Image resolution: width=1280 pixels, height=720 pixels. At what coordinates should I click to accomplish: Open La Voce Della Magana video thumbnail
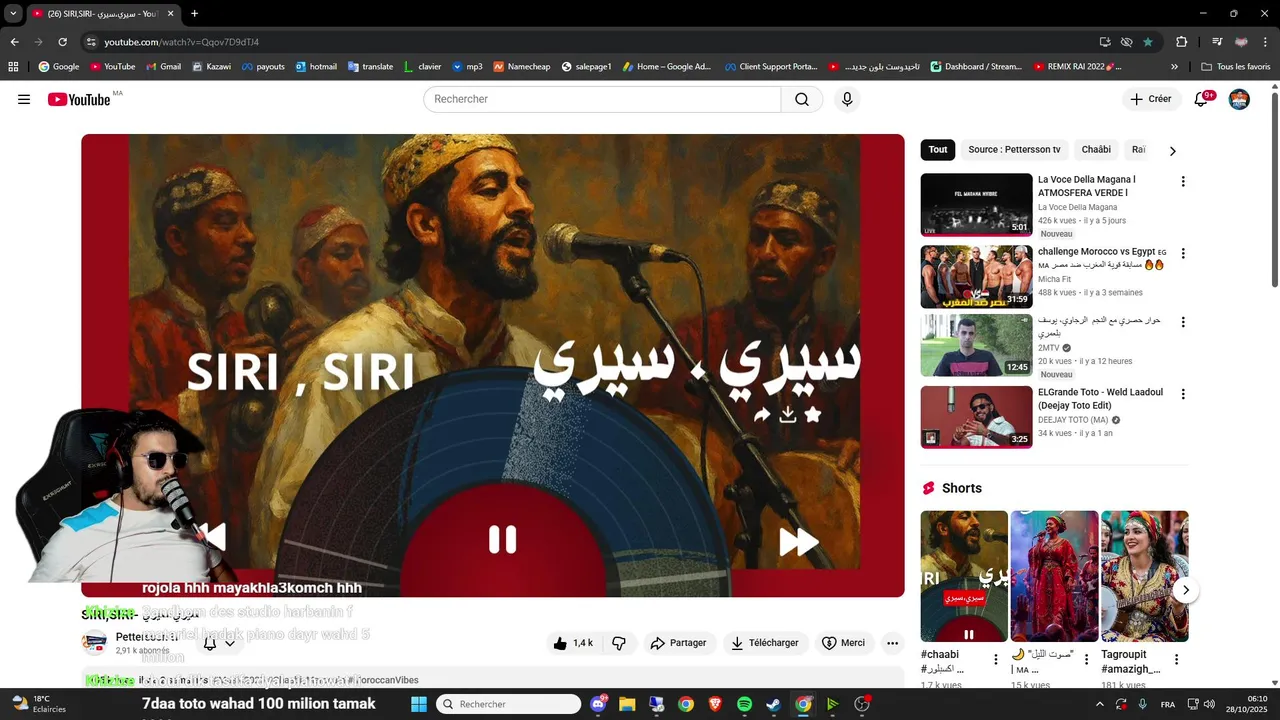tap(976, 205)
